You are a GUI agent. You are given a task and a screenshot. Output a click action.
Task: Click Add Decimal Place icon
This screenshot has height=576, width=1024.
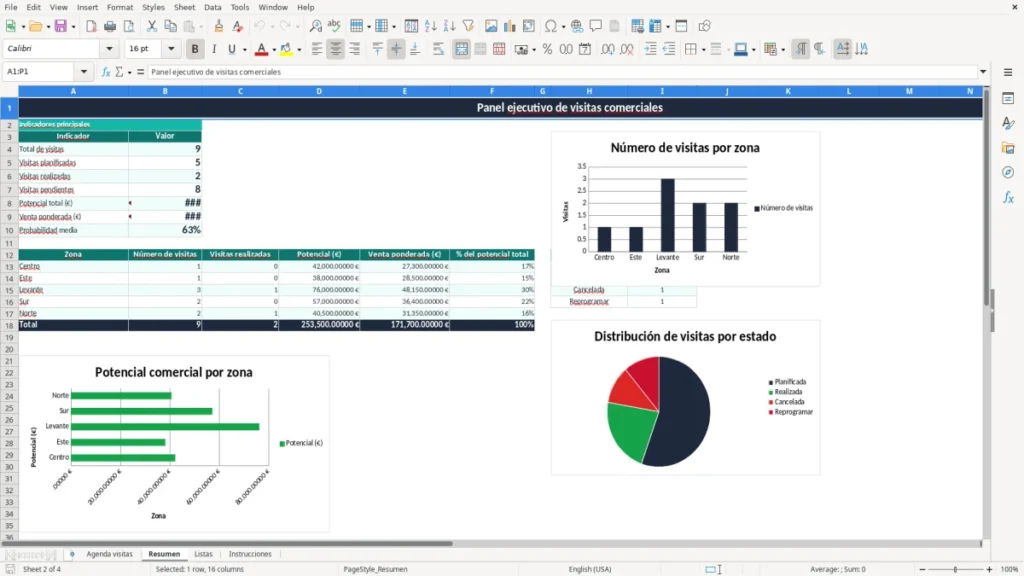click(x=608, y=49)
